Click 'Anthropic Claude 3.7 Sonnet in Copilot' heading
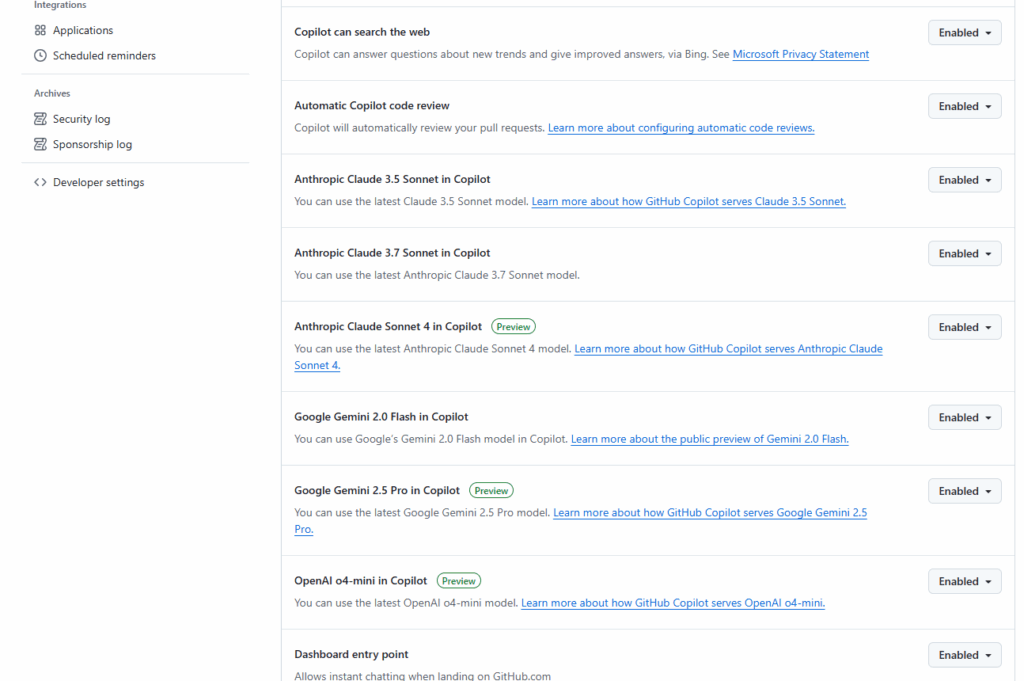 pyautogui.click(x=392, y=253)
